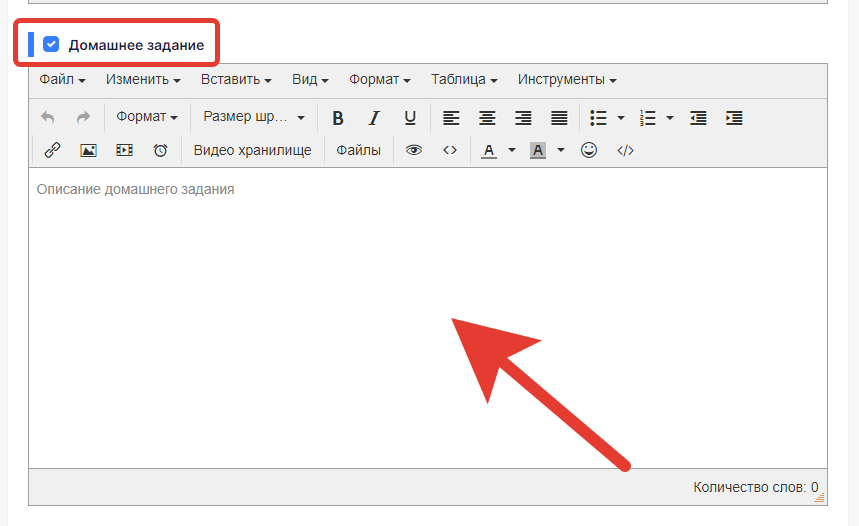Click the Видео хранилище button
Viewport: 859px width, 526px height.
(x=253, y=150)
